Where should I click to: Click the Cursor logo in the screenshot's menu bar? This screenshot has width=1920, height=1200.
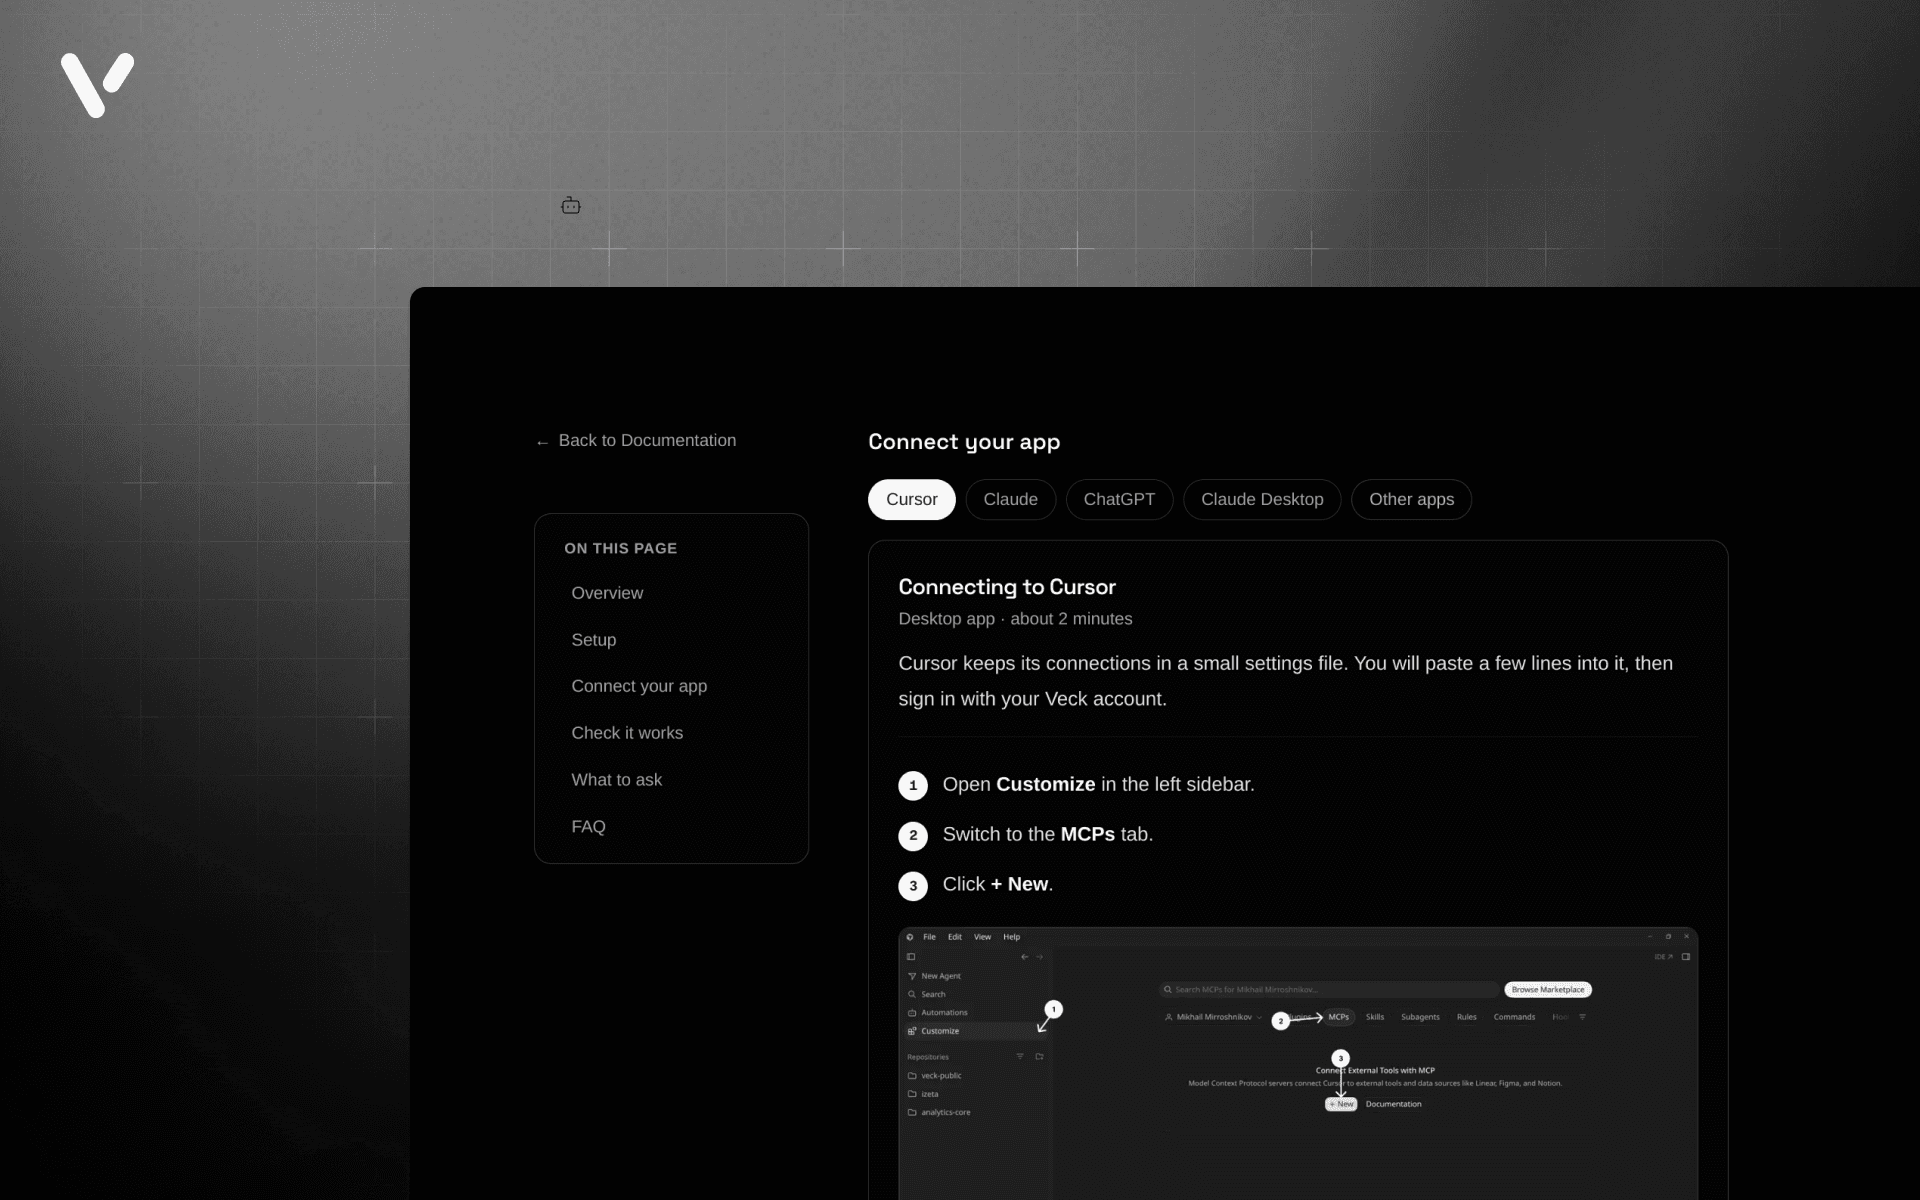910,937
